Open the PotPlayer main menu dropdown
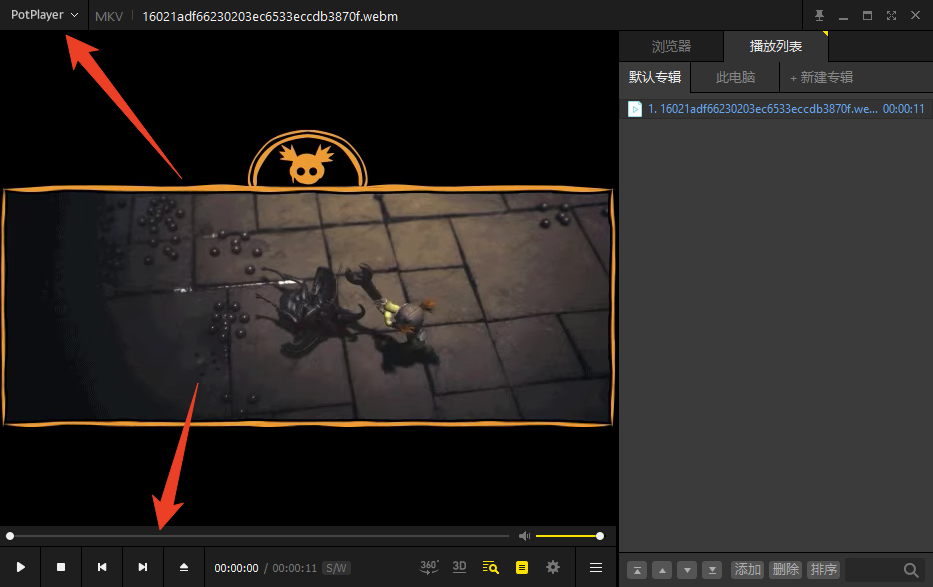 coord(44,15)
